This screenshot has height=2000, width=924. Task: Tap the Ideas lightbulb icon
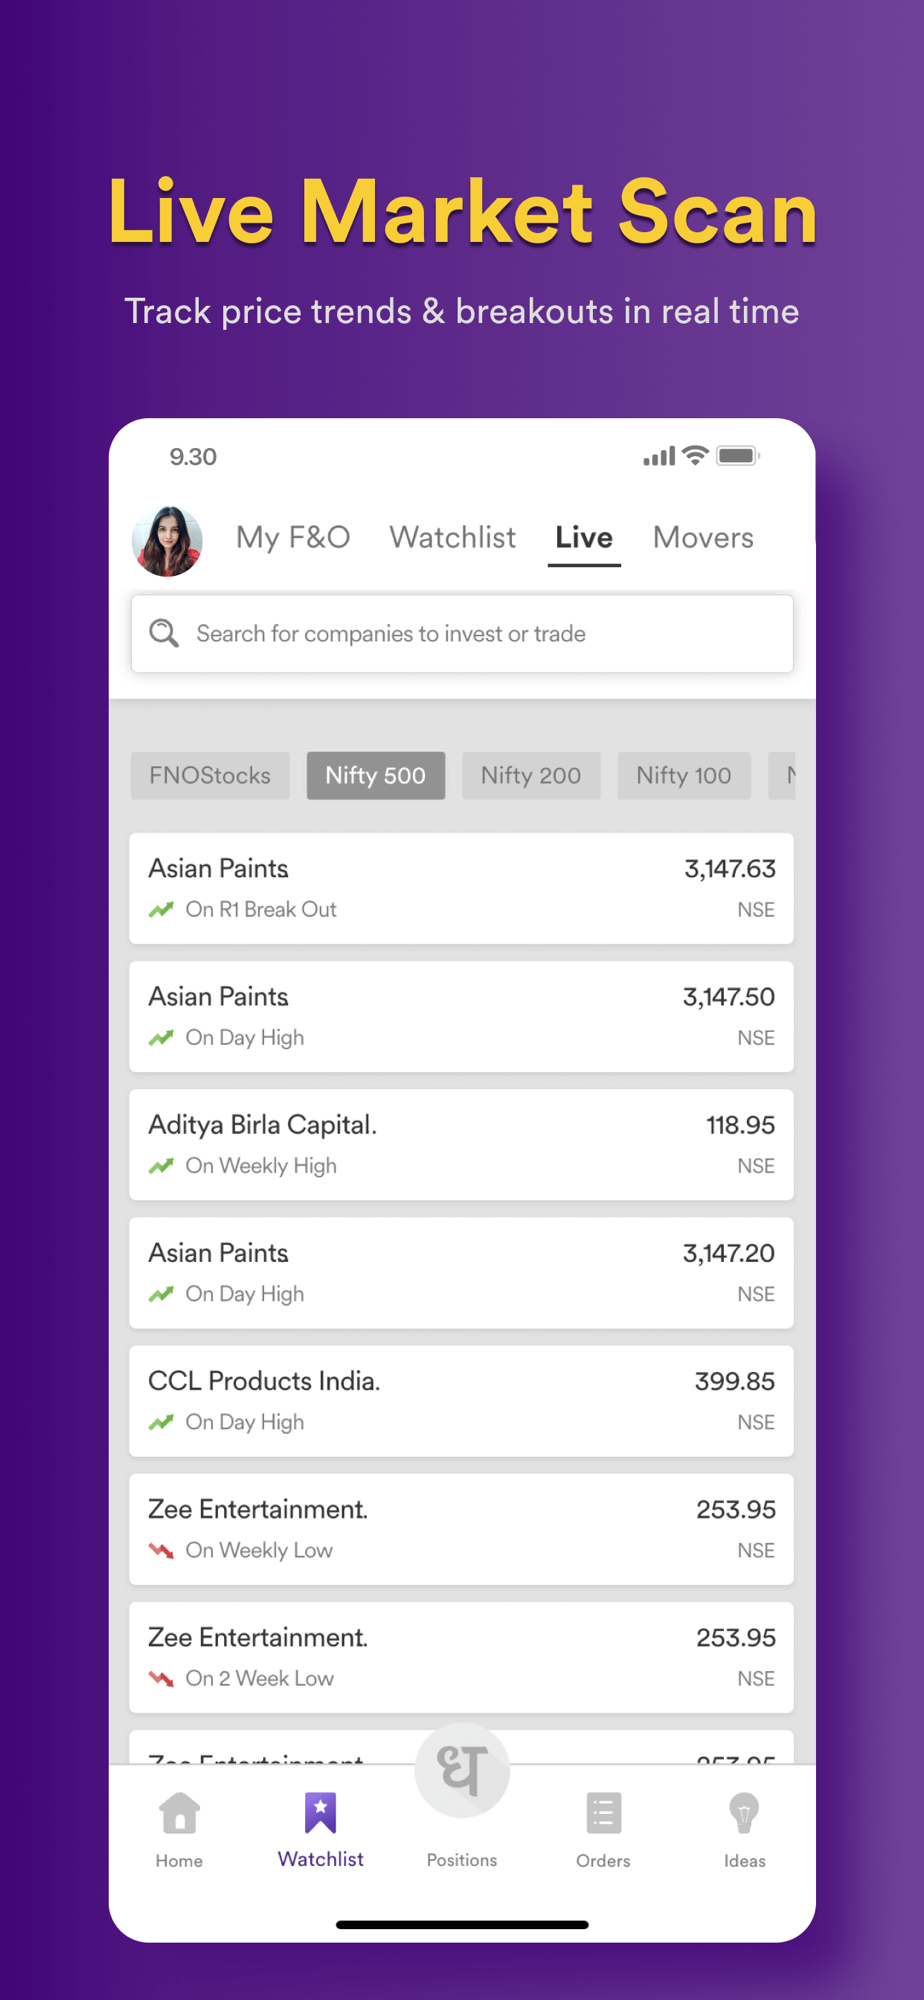click(x=744, y=1812)
